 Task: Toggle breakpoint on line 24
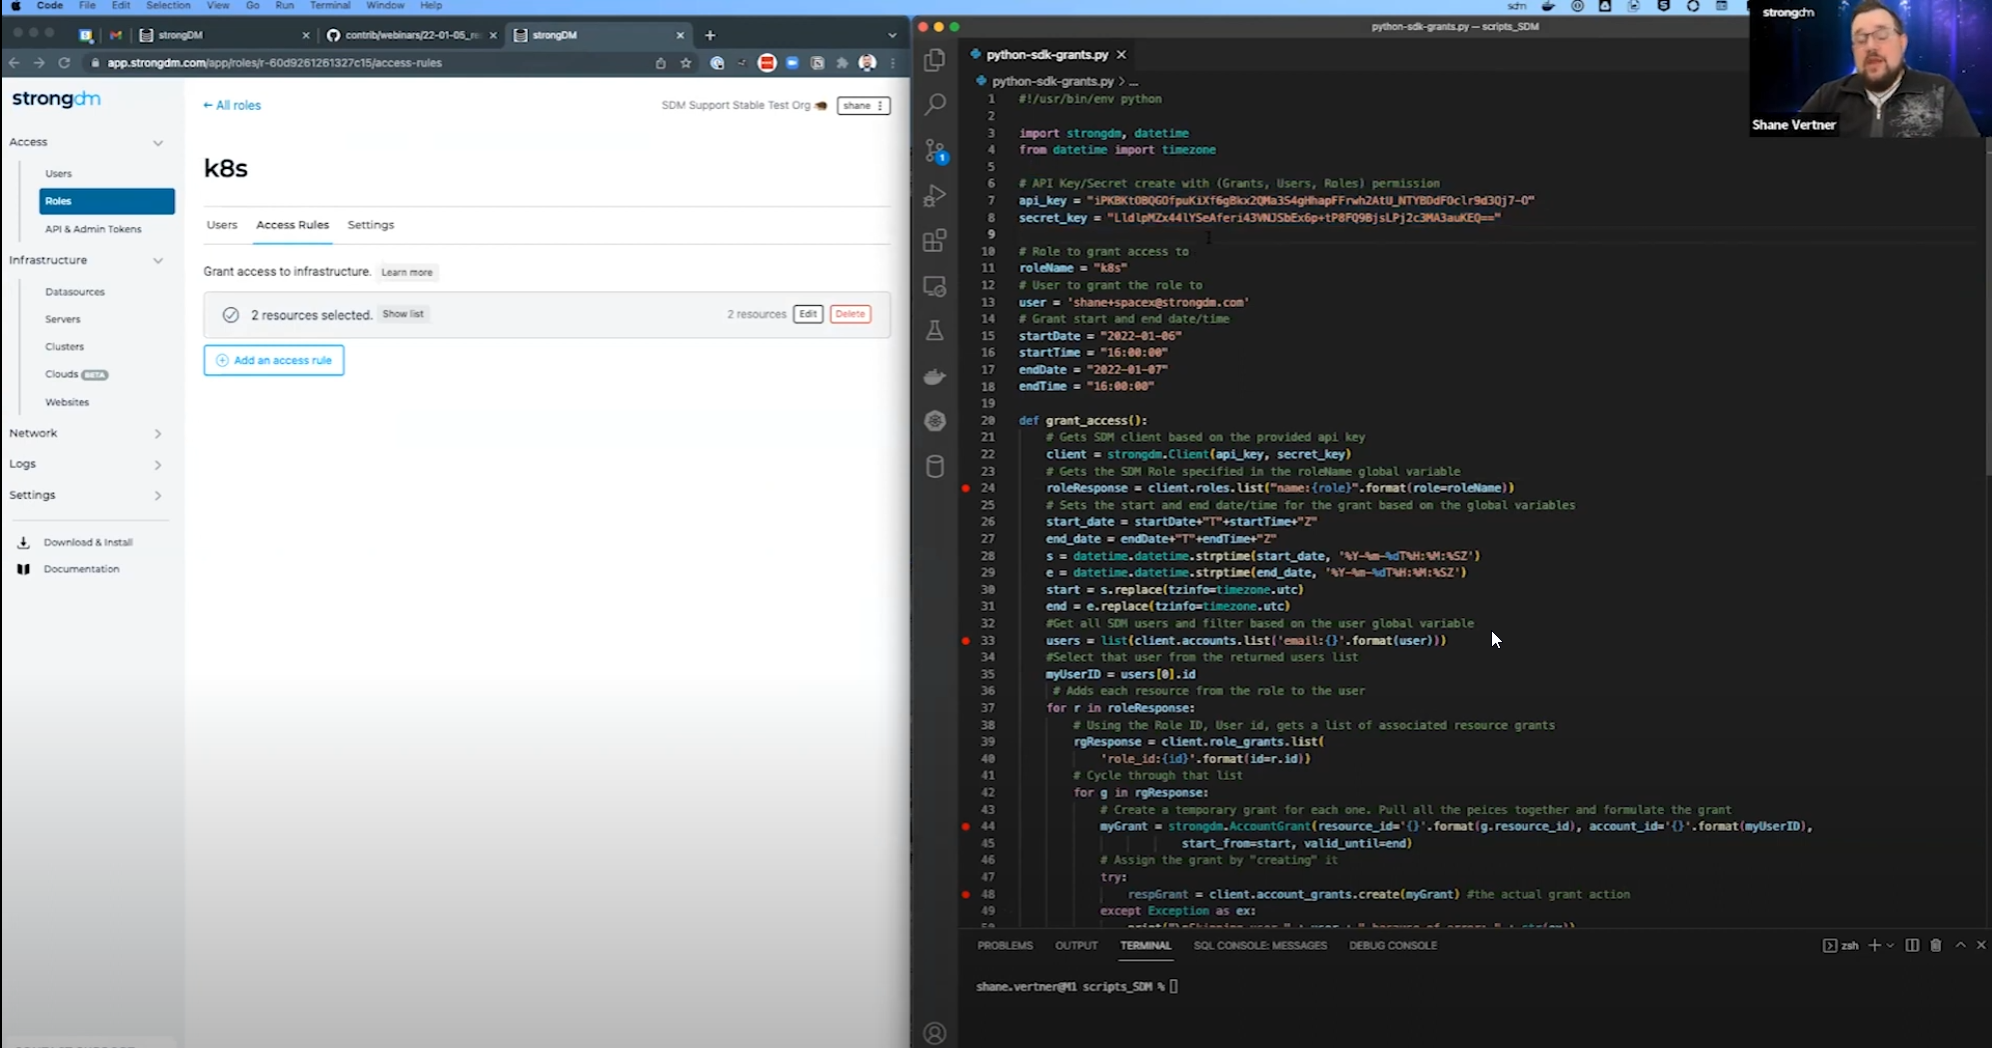coord(966,488)
